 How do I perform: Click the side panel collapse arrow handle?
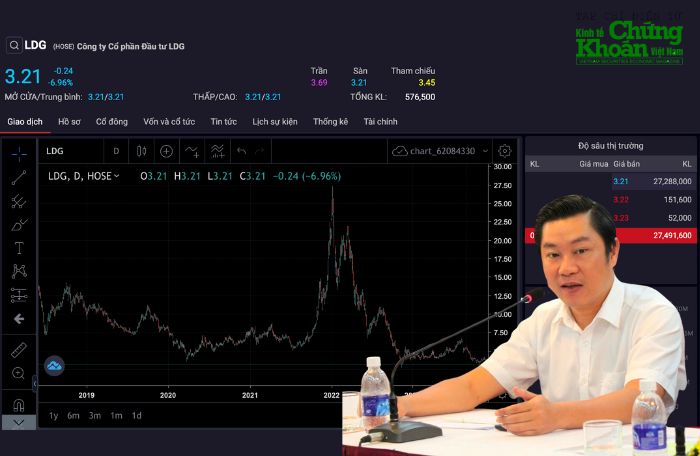35,383
